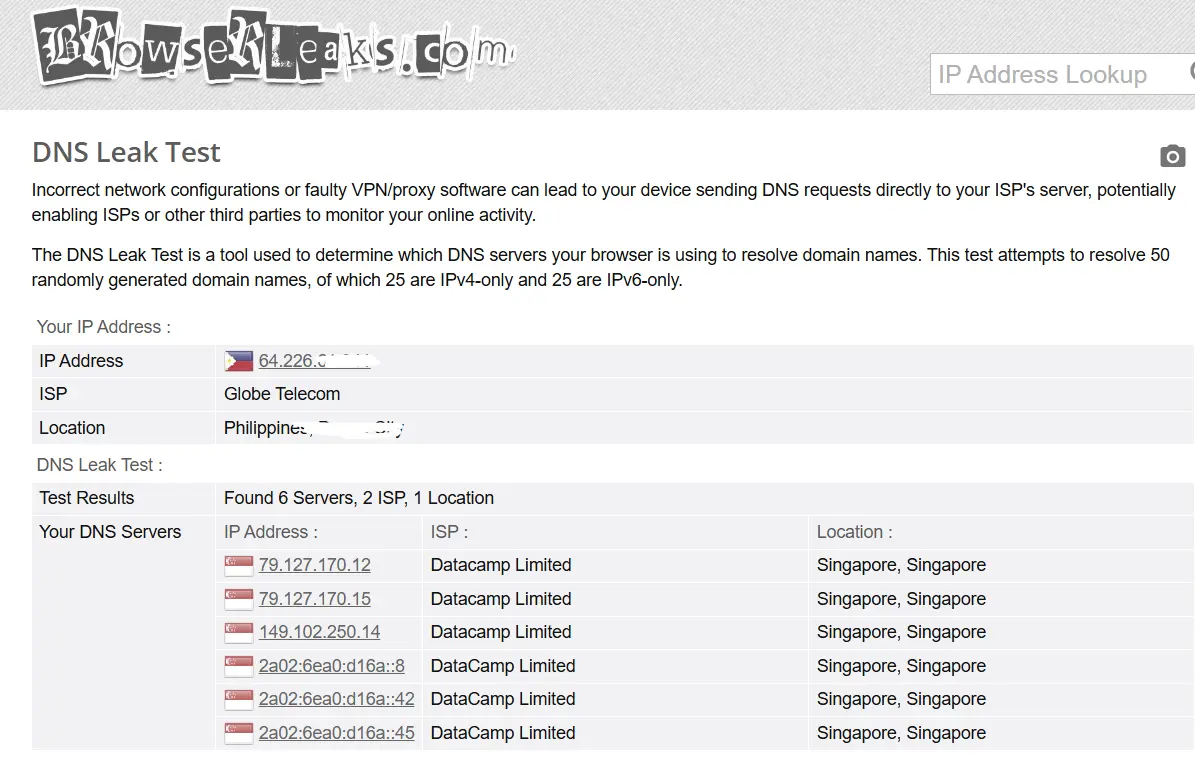Click the Singapore flag beside 2a02:6ea0:d16a::45
1195x766 pixels.
point(239,732)
